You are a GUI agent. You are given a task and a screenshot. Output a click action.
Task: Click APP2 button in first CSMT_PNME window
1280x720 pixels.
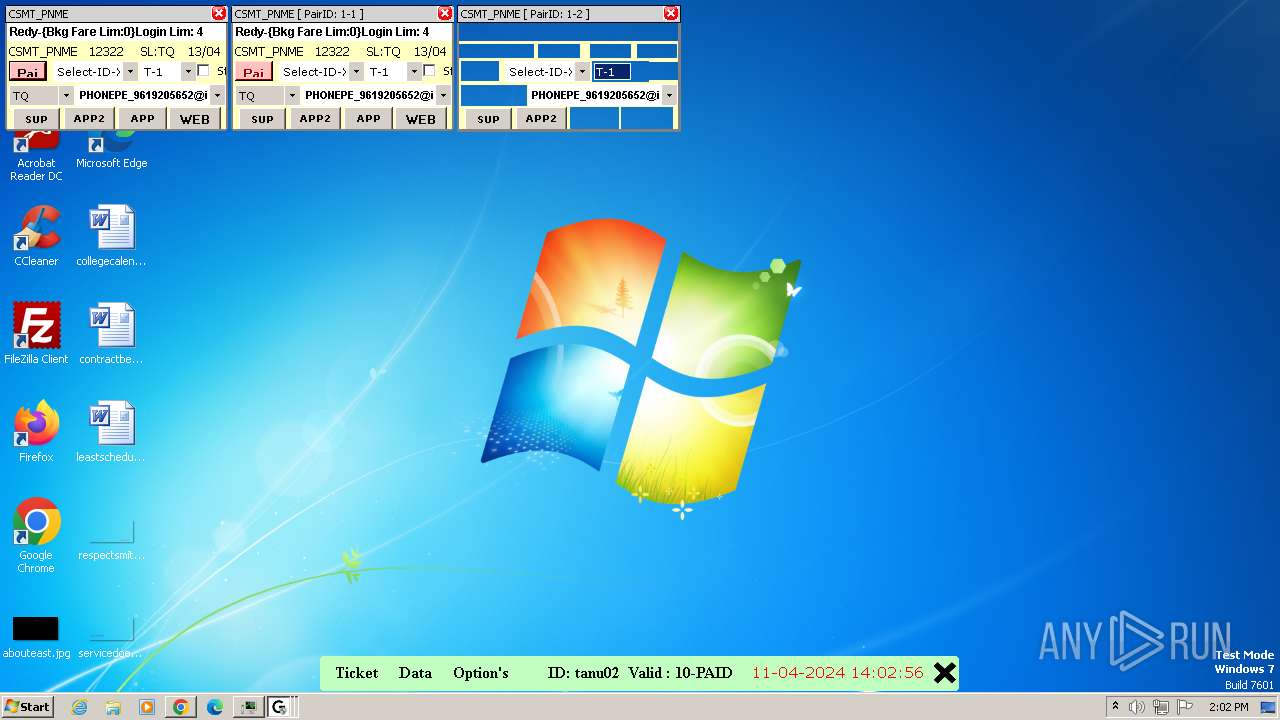pyautogui.click(x=89, y=119)
